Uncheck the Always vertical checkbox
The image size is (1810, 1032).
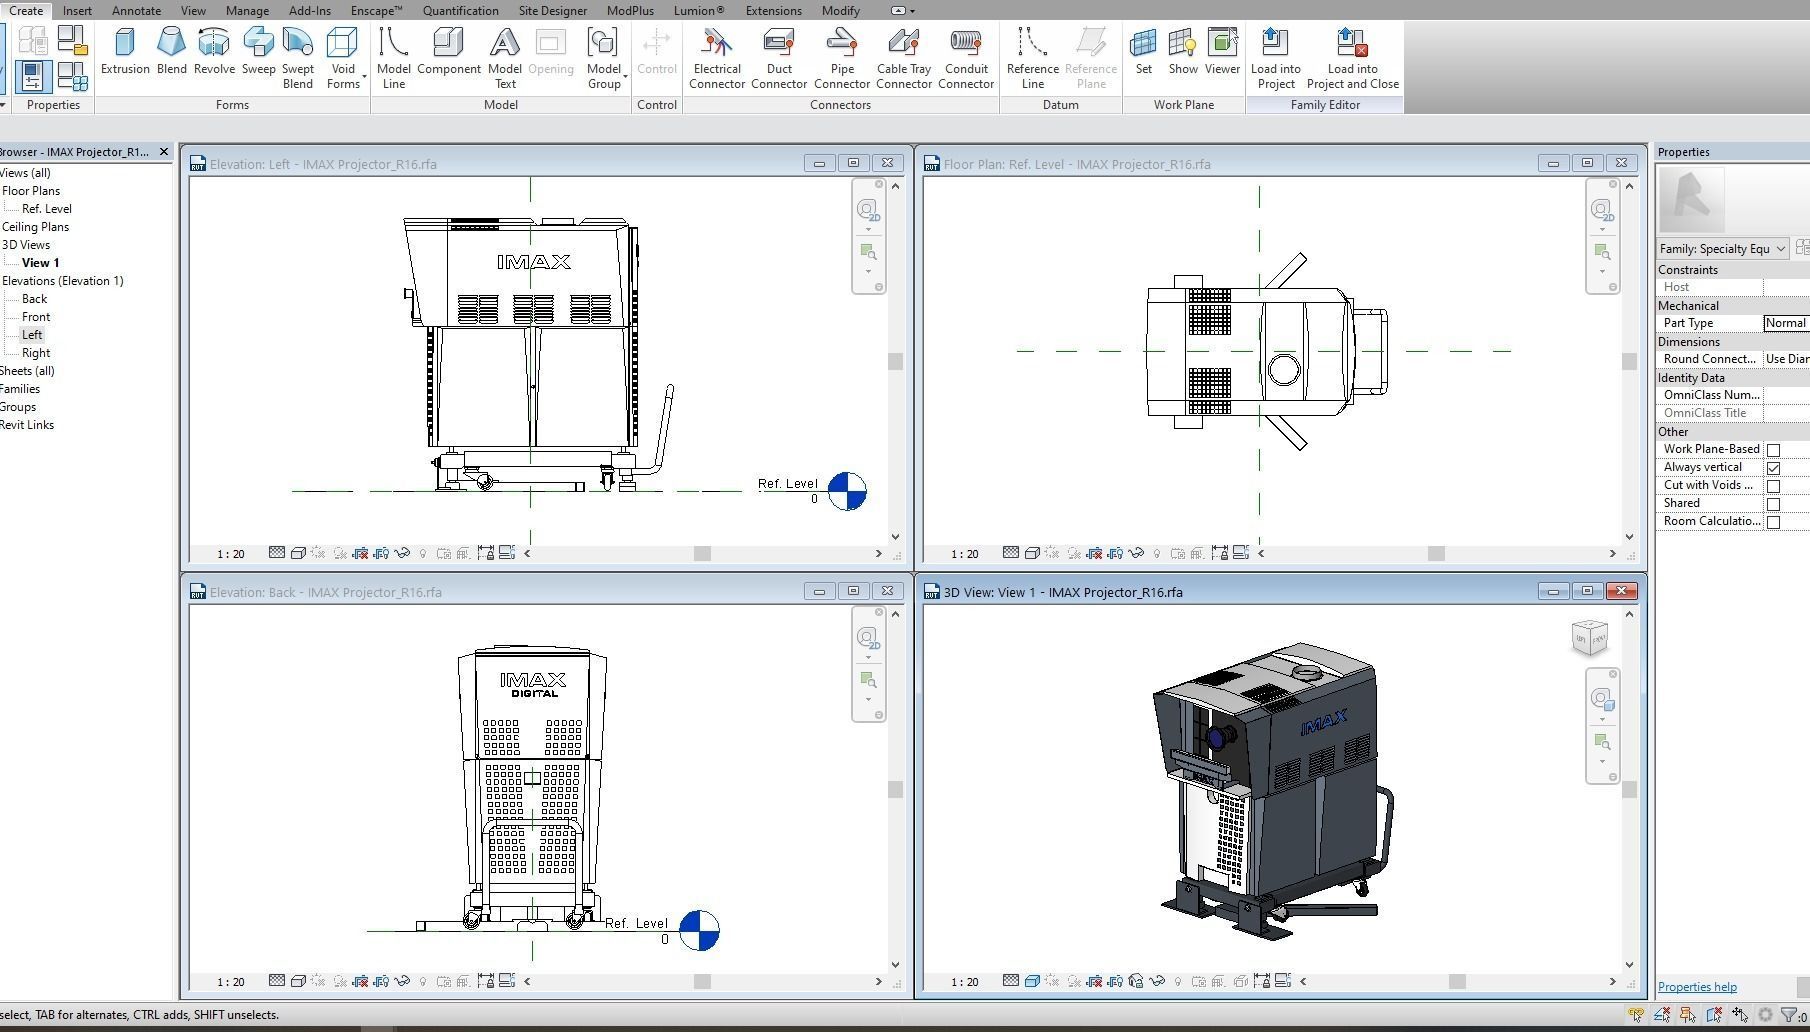(x=1773, y=468)
